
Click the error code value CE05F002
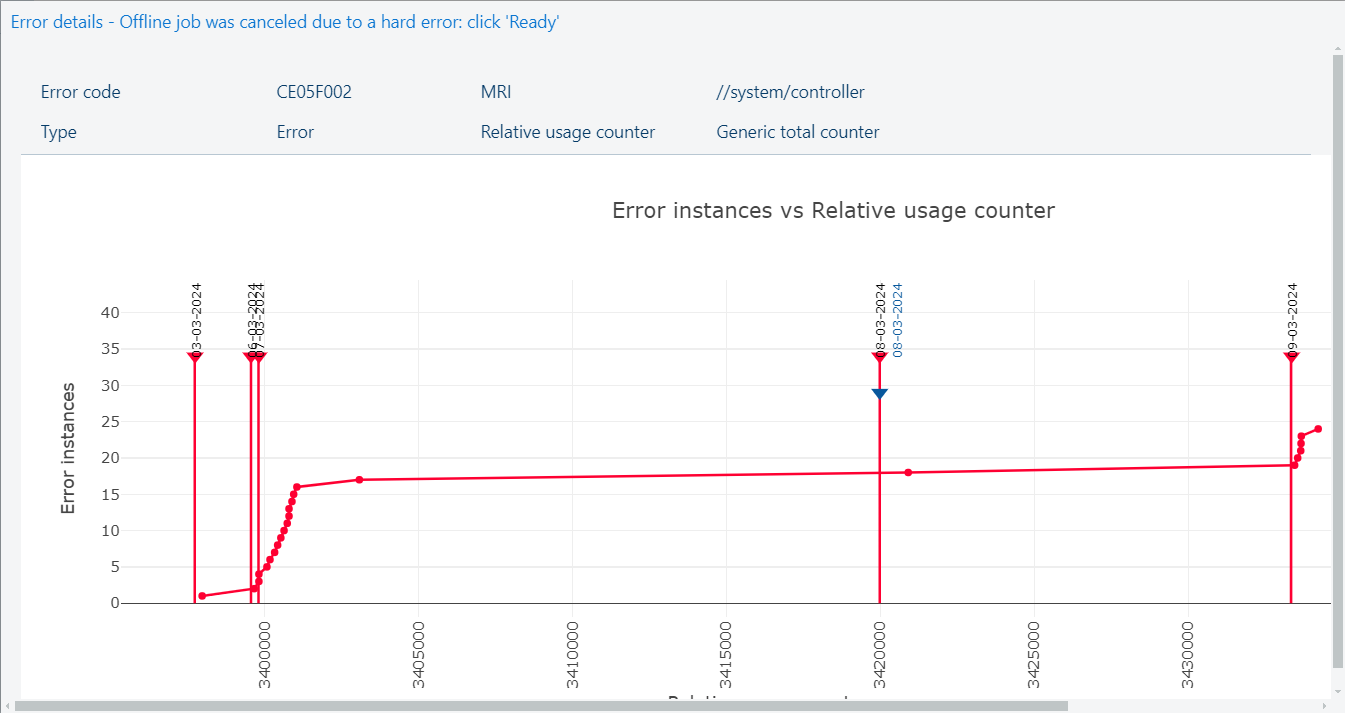(314, 92)
